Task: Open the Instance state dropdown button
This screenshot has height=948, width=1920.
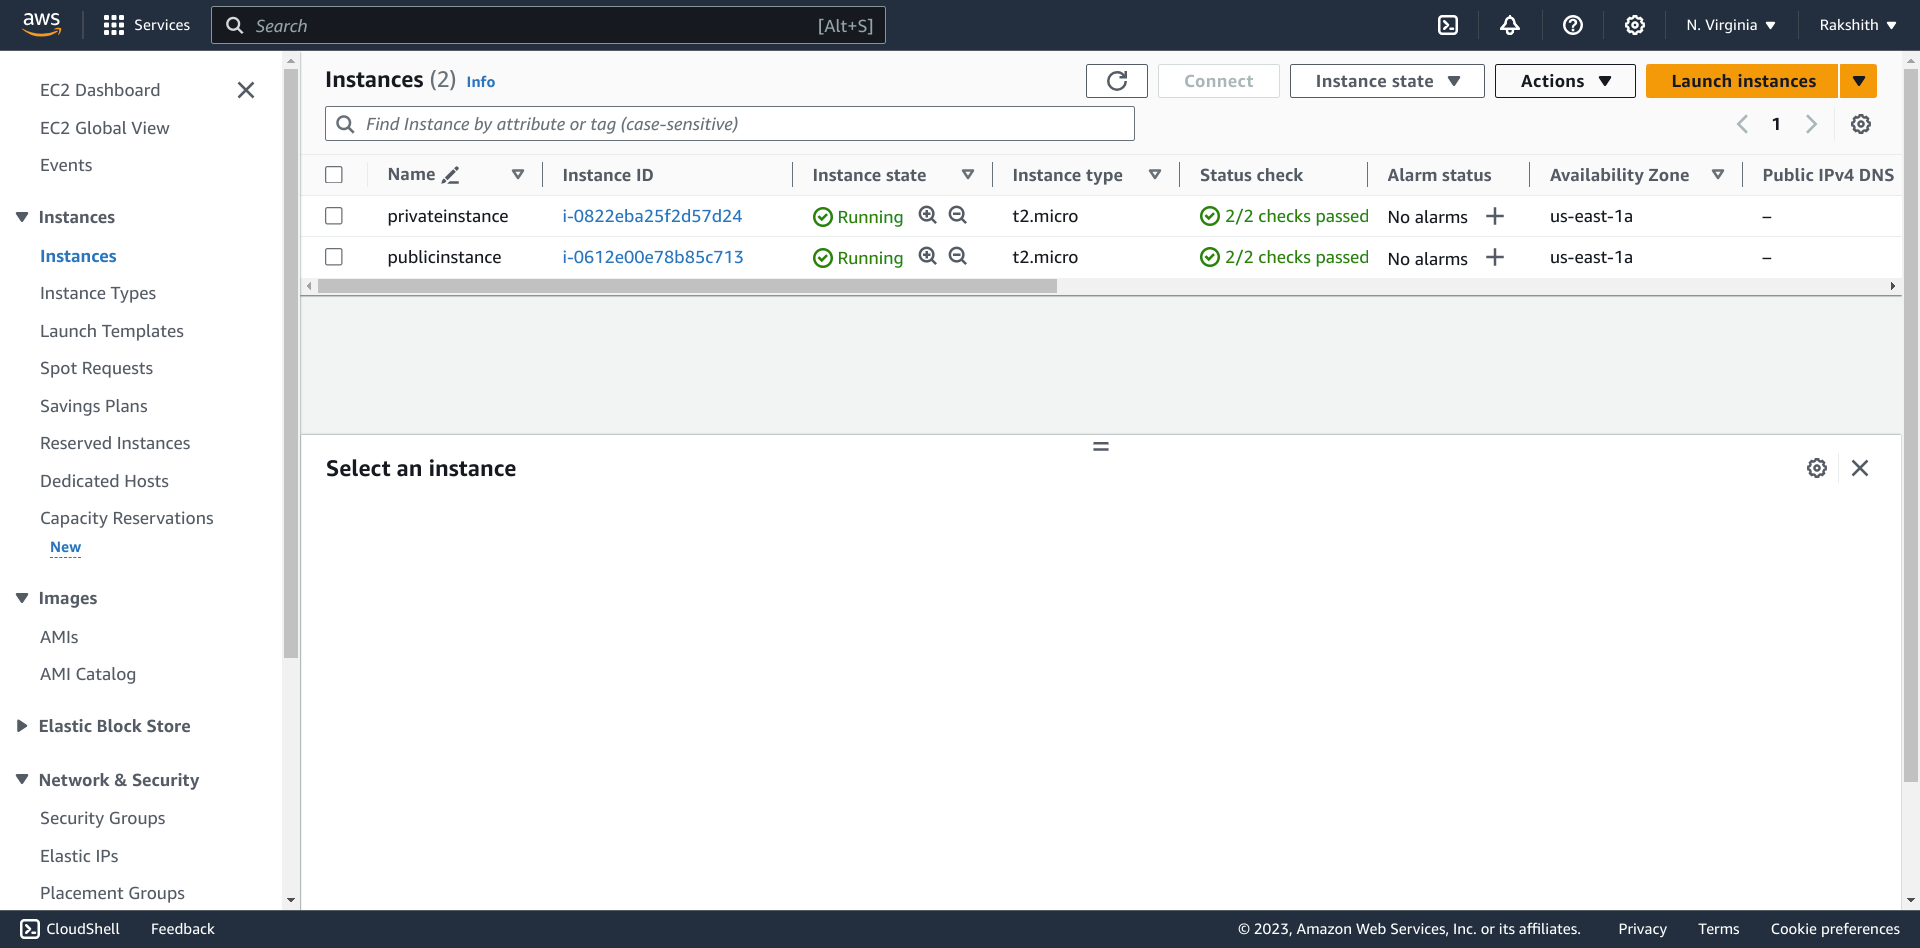Action: pos(1387,81)
